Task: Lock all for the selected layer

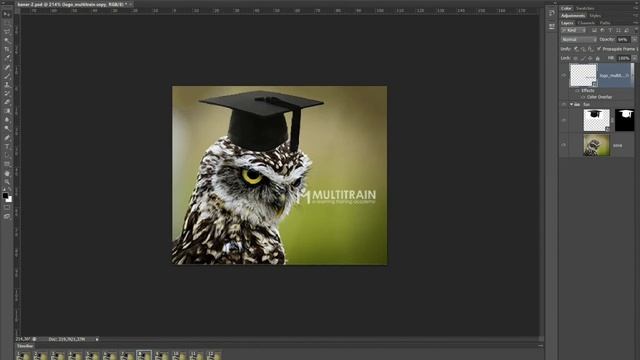Action: (598, 58)
